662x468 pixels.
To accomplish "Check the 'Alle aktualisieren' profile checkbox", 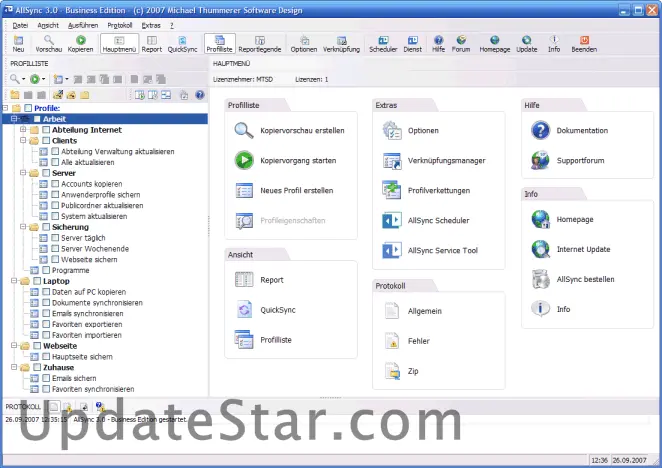I will pos(56,162).
